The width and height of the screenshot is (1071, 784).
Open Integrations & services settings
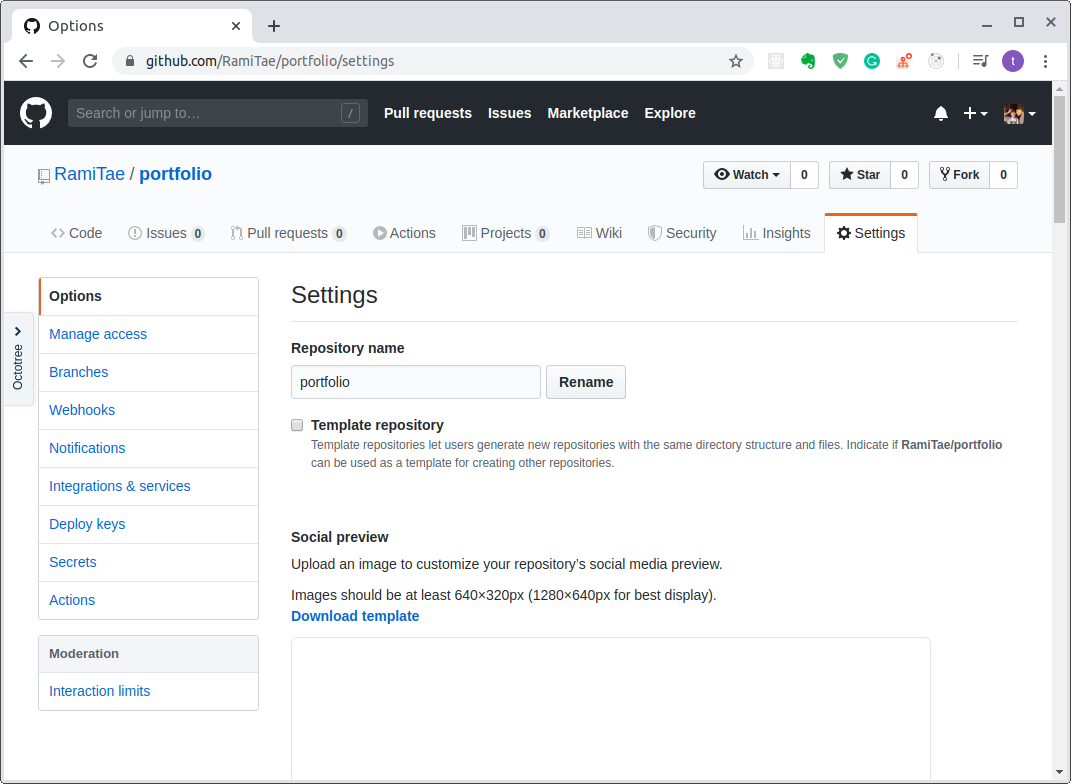click(x=149, y=486)
